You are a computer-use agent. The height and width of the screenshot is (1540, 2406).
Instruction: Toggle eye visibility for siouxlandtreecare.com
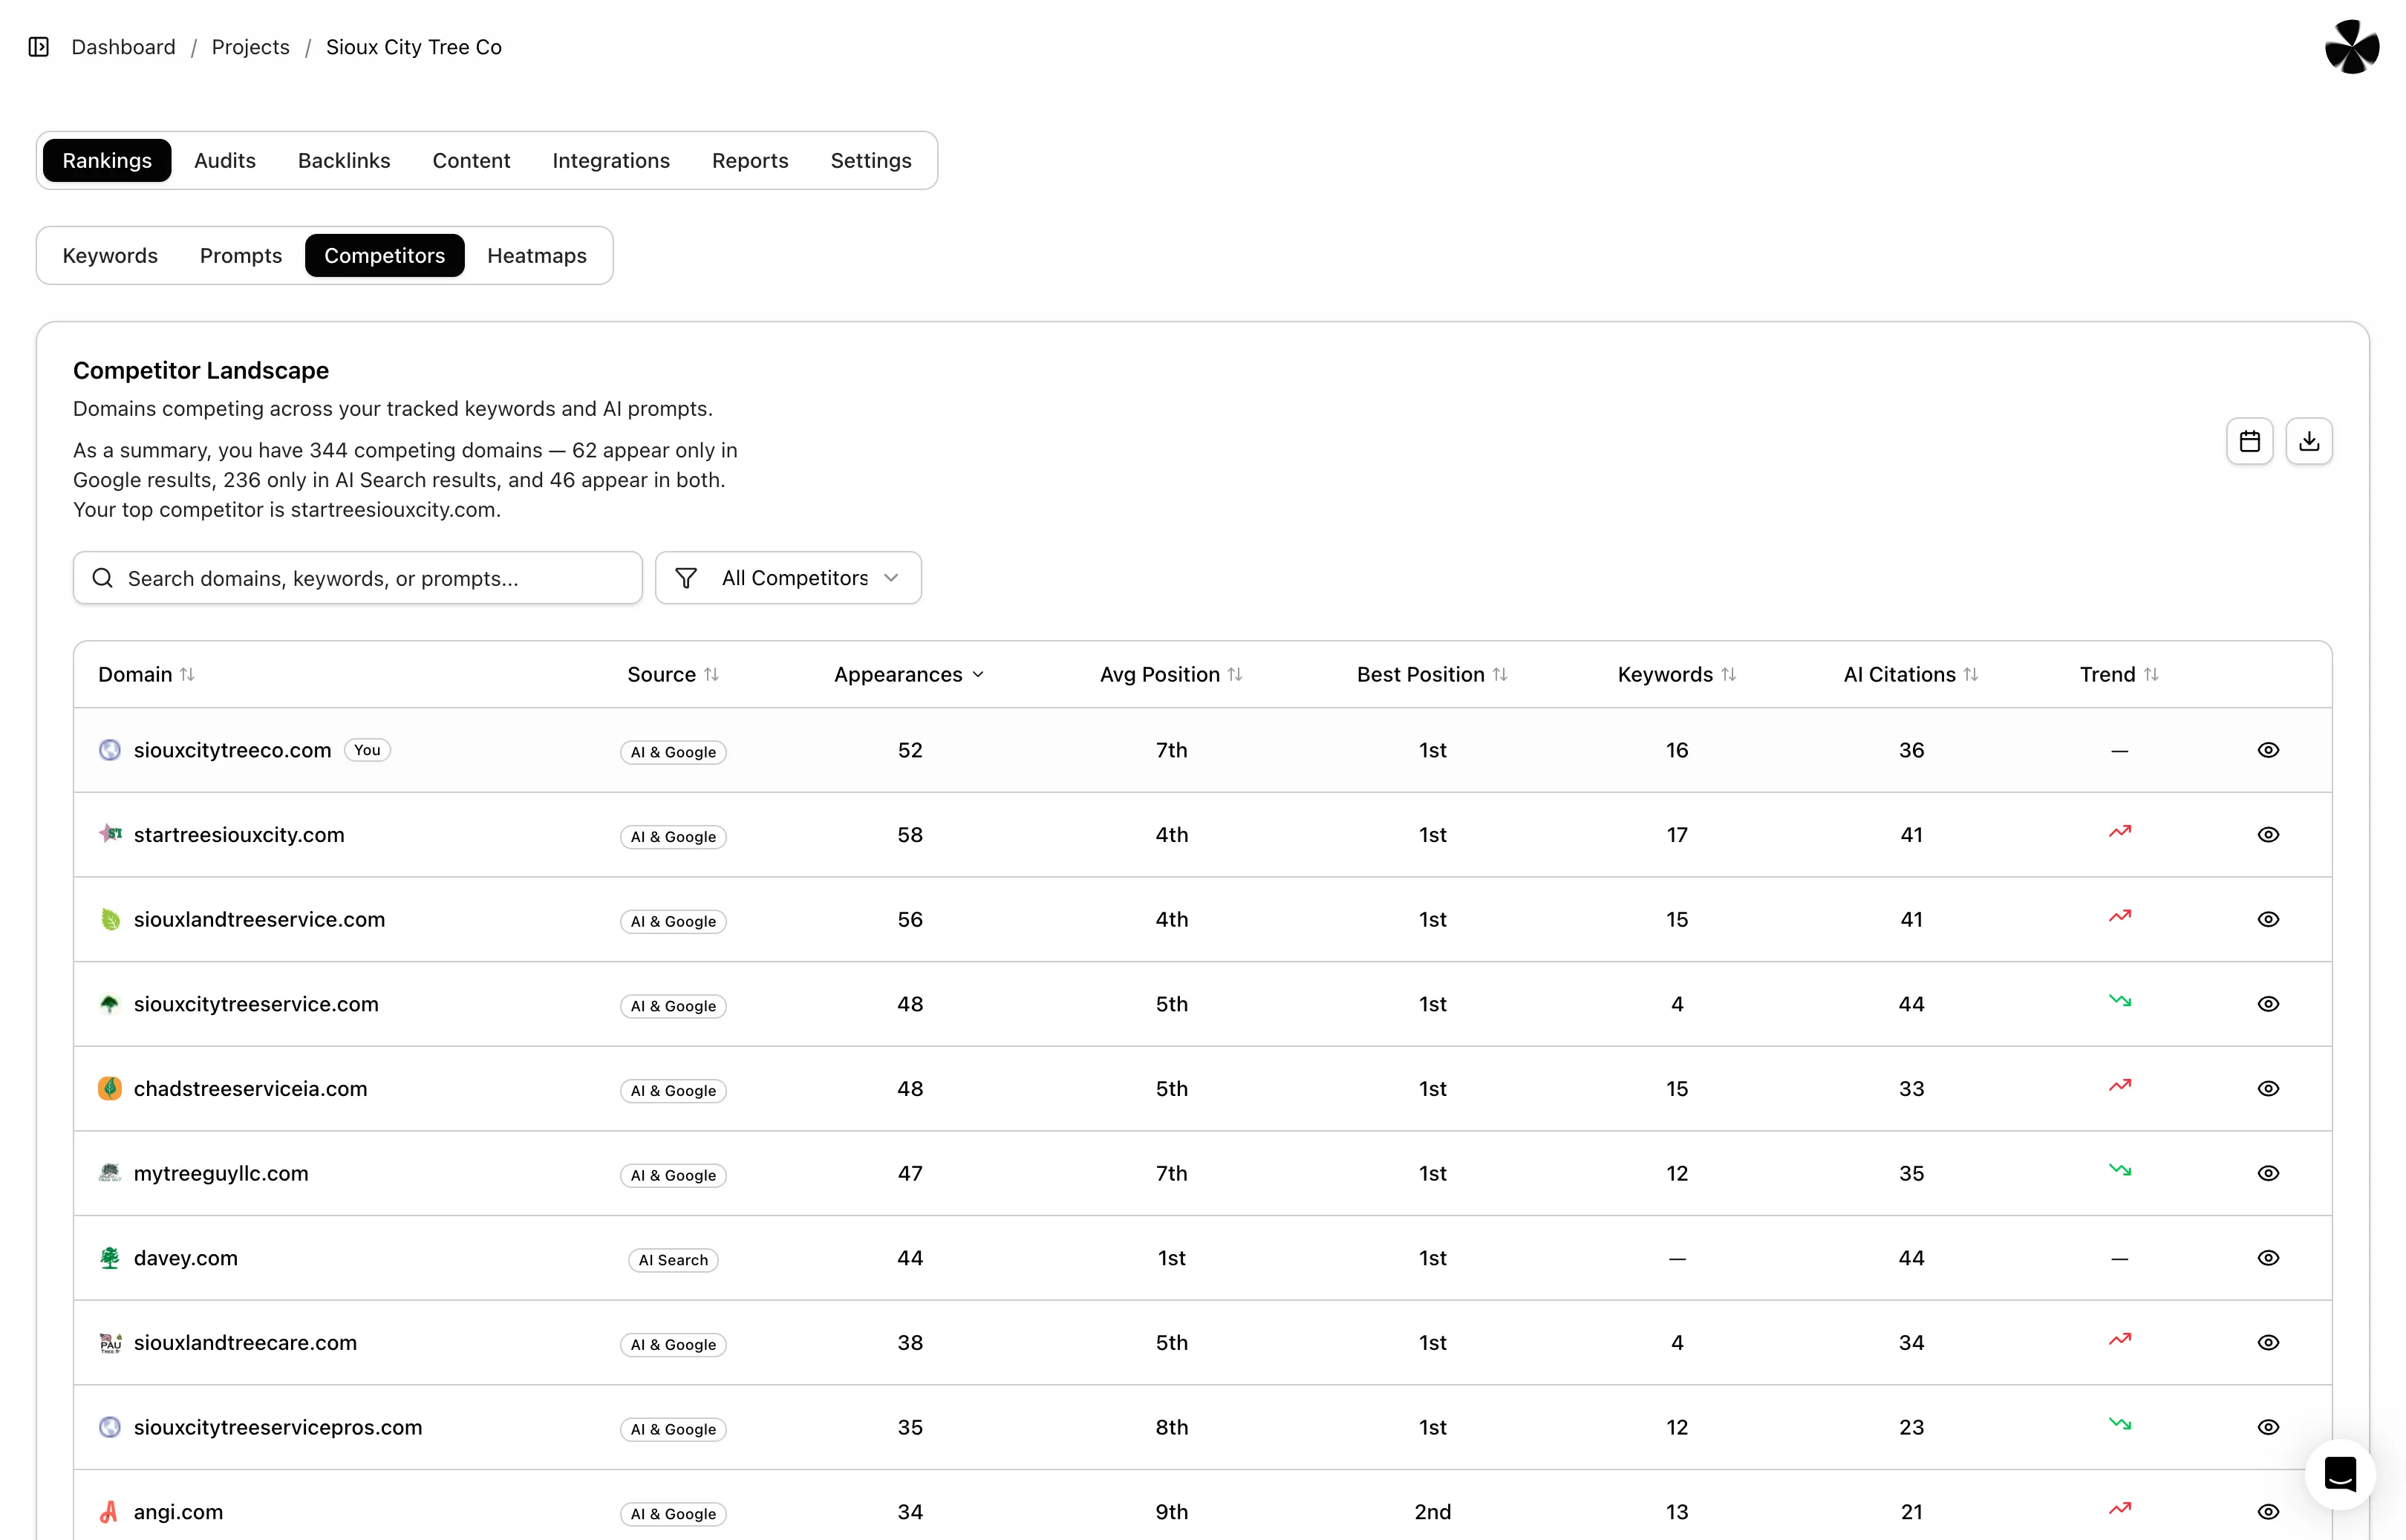2267,1342
